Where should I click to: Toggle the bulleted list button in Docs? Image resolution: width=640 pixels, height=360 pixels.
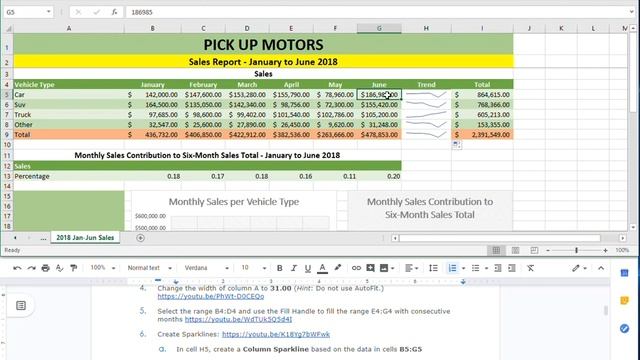(x=476, y=268)
